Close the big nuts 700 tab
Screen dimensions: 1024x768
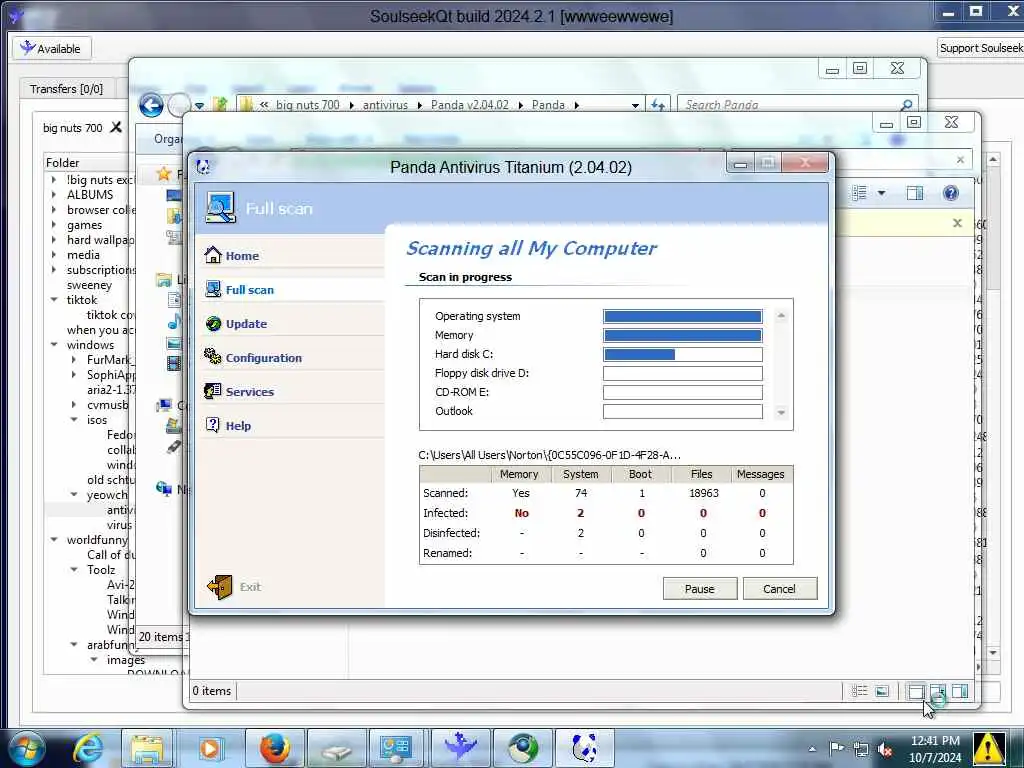116,127
